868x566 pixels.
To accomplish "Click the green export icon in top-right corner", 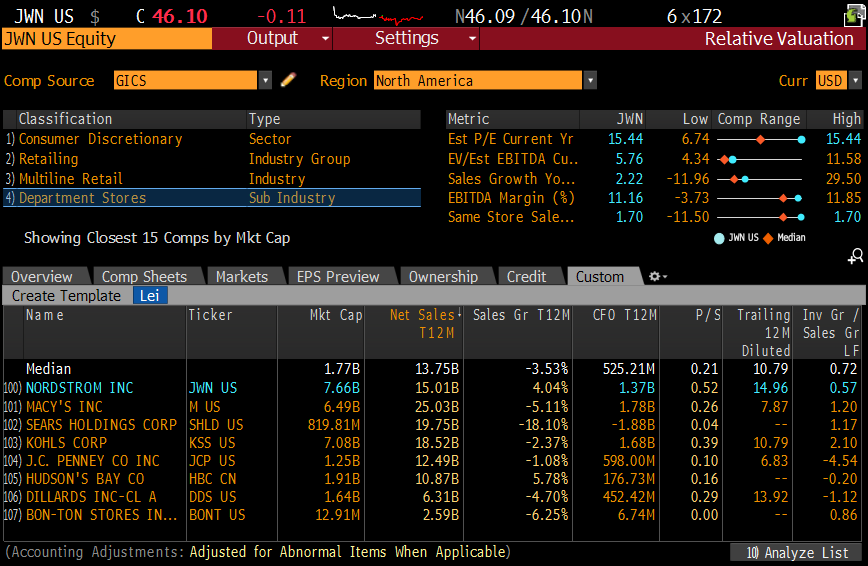I will click(855, 14).
